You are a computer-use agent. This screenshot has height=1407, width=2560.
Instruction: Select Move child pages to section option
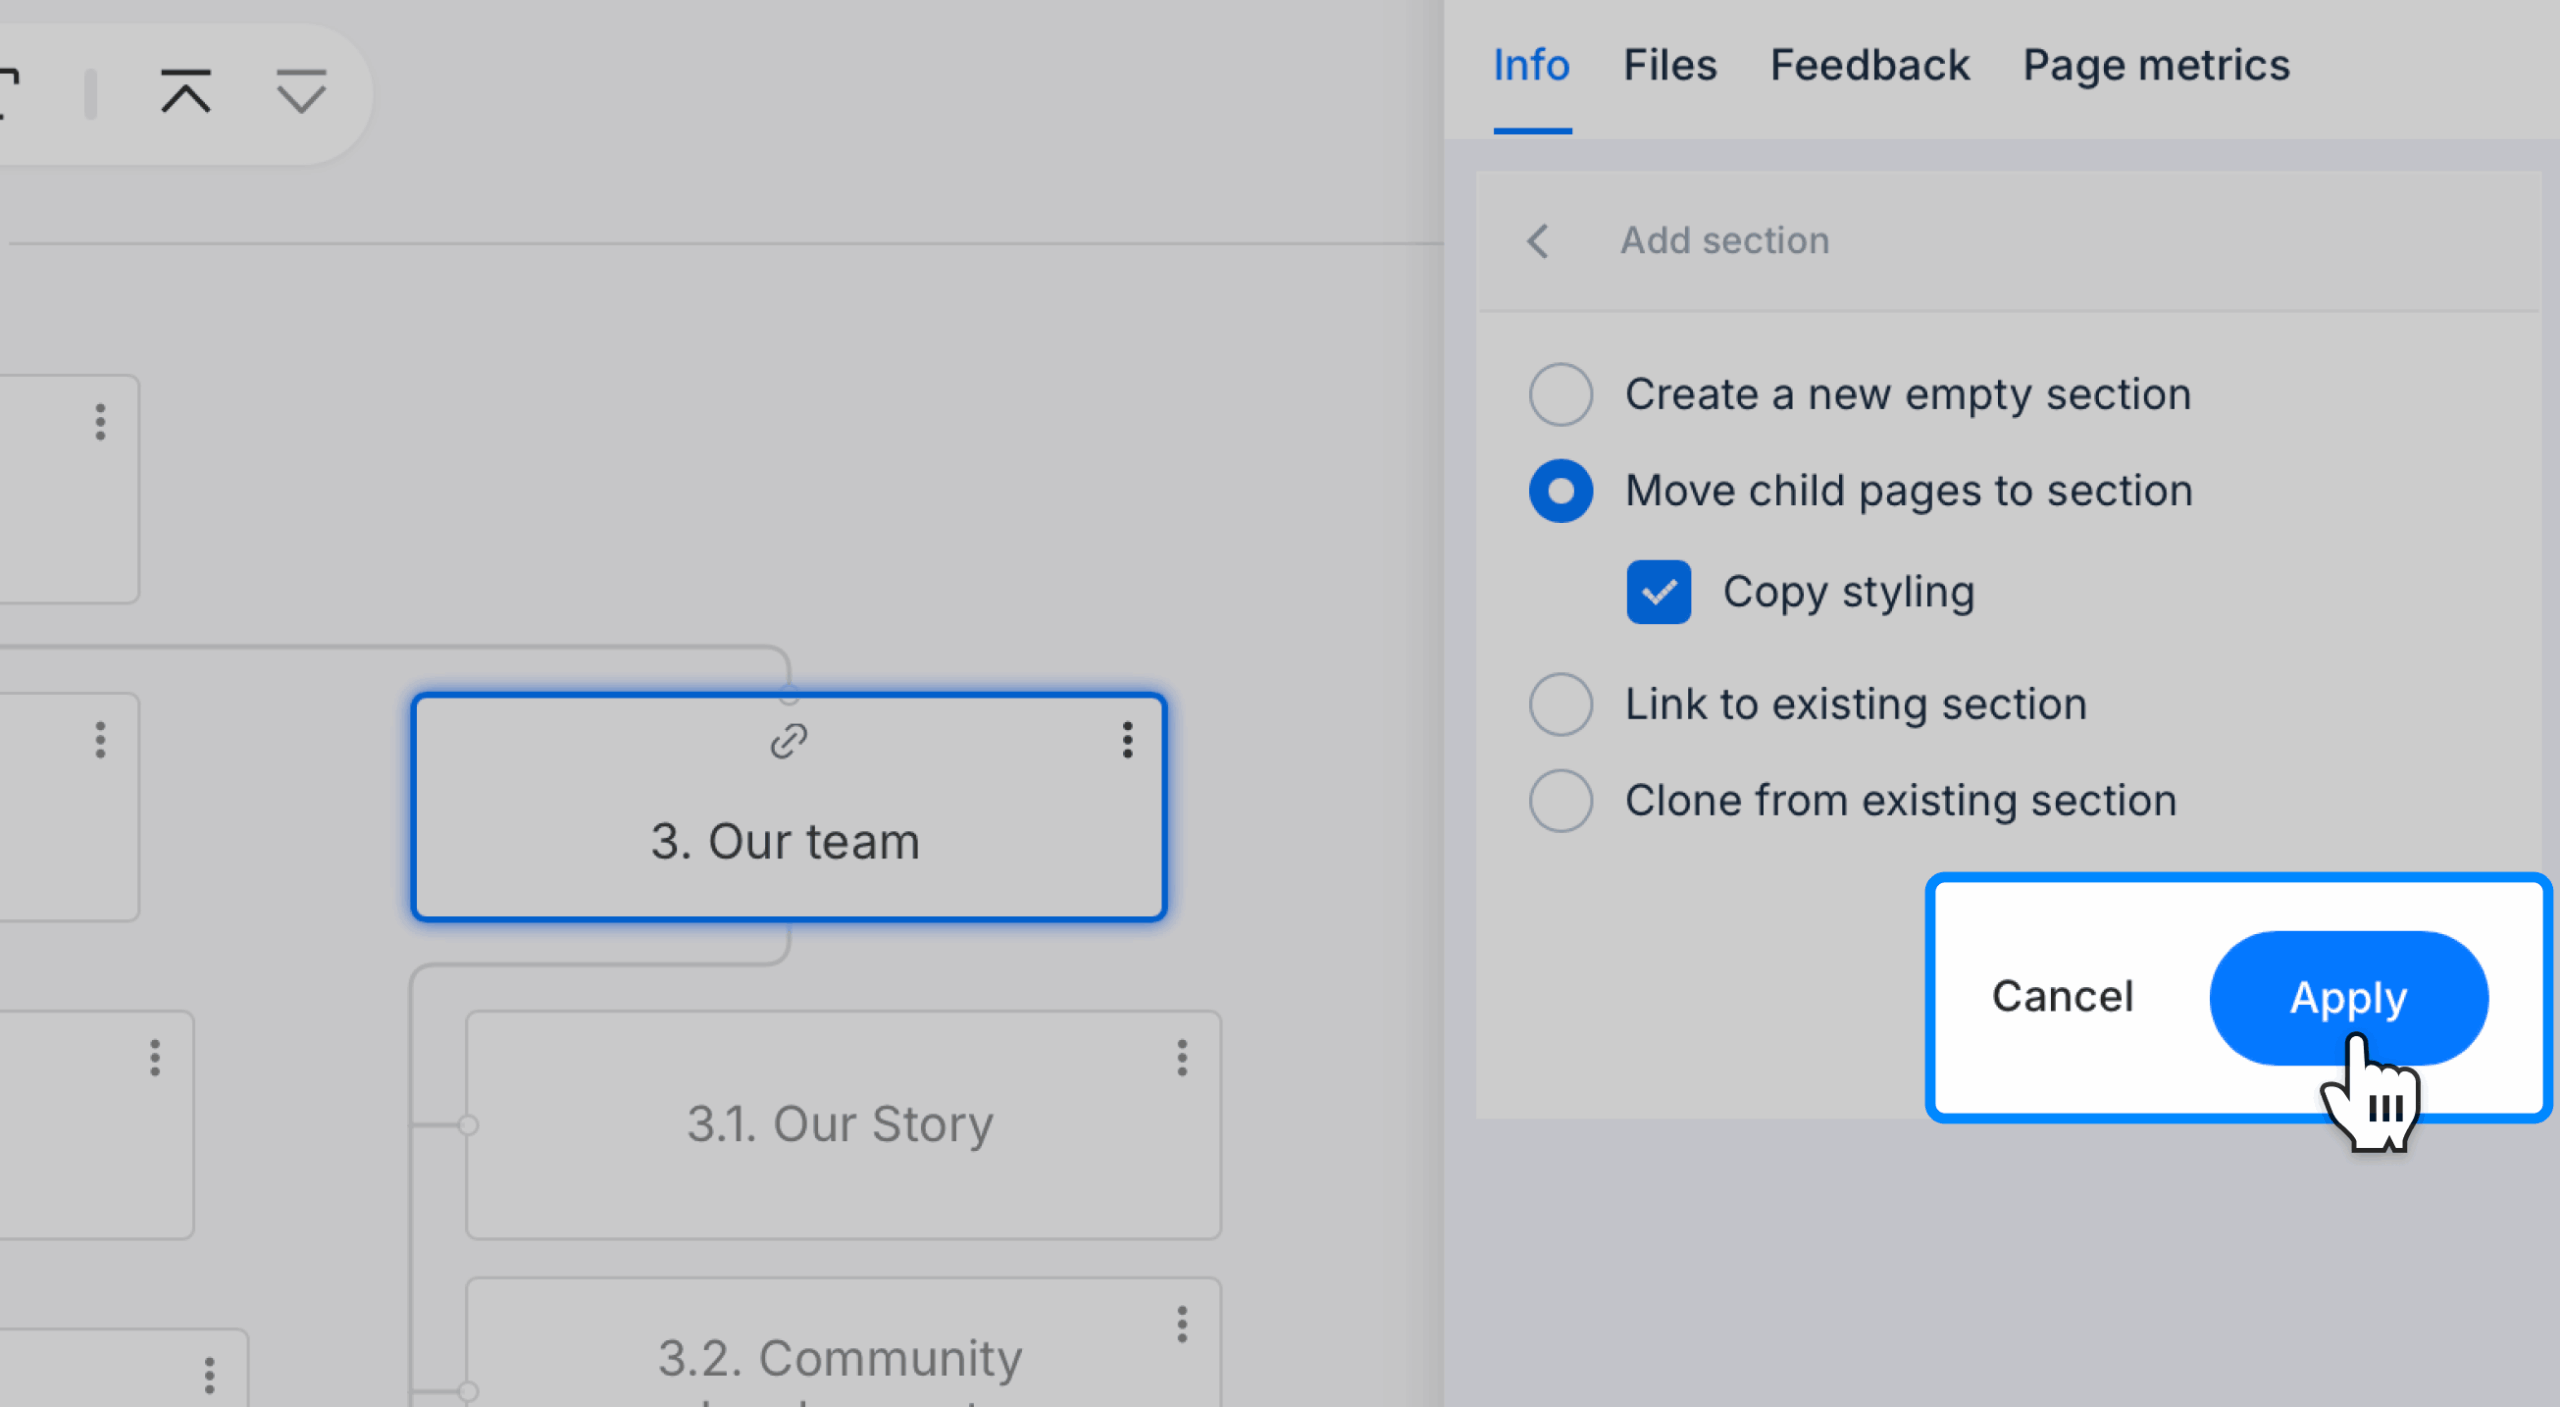1560,491
